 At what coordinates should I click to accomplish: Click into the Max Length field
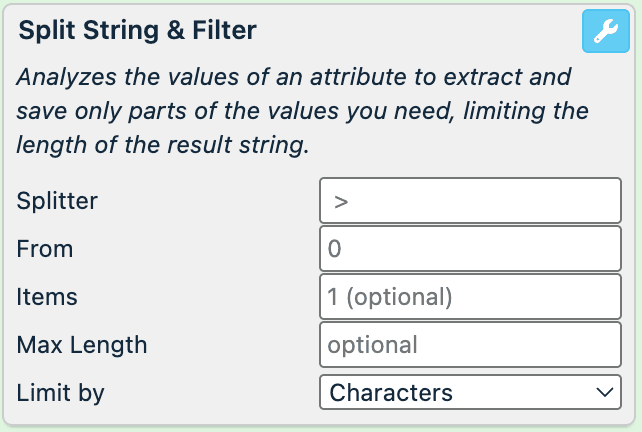pos(470,345)
